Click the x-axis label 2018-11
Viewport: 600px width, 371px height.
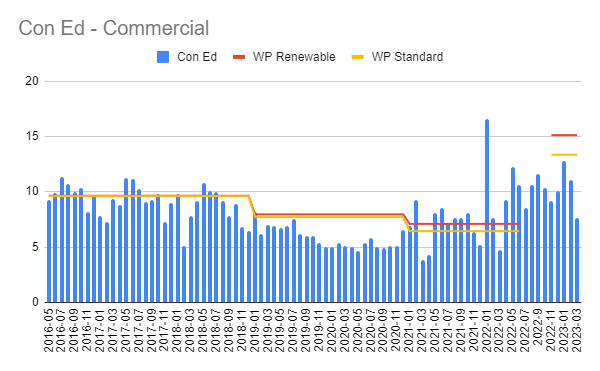pos(241,330)
